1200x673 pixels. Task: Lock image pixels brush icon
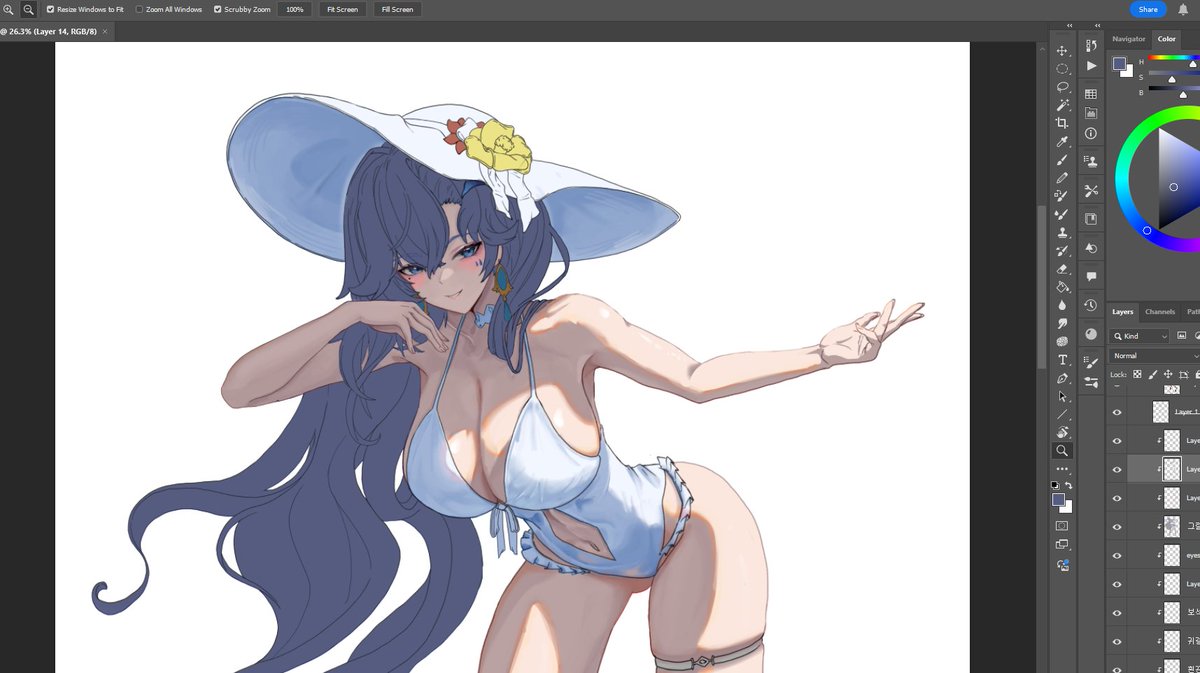(1152, 374)
